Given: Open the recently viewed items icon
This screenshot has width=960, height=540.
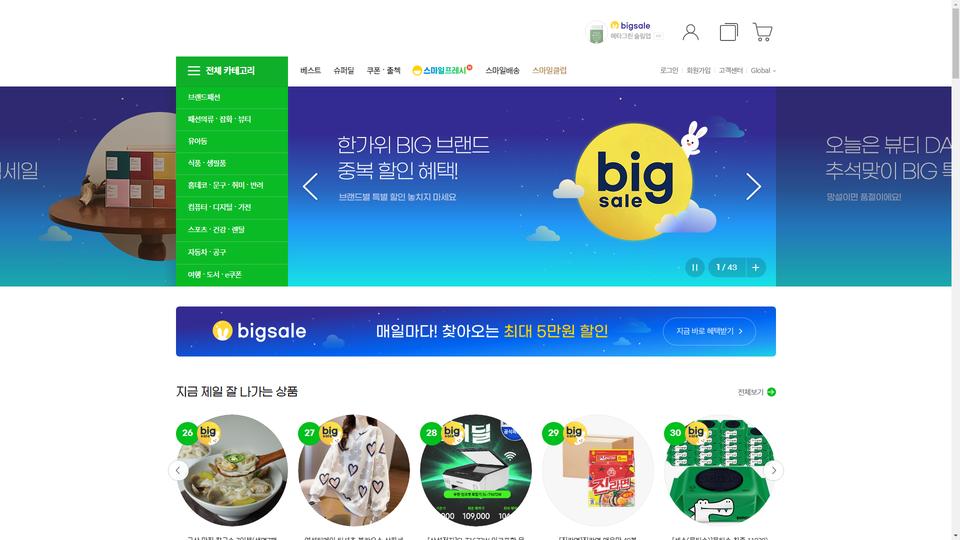Looking at the screenshot, I should (729, 32).
